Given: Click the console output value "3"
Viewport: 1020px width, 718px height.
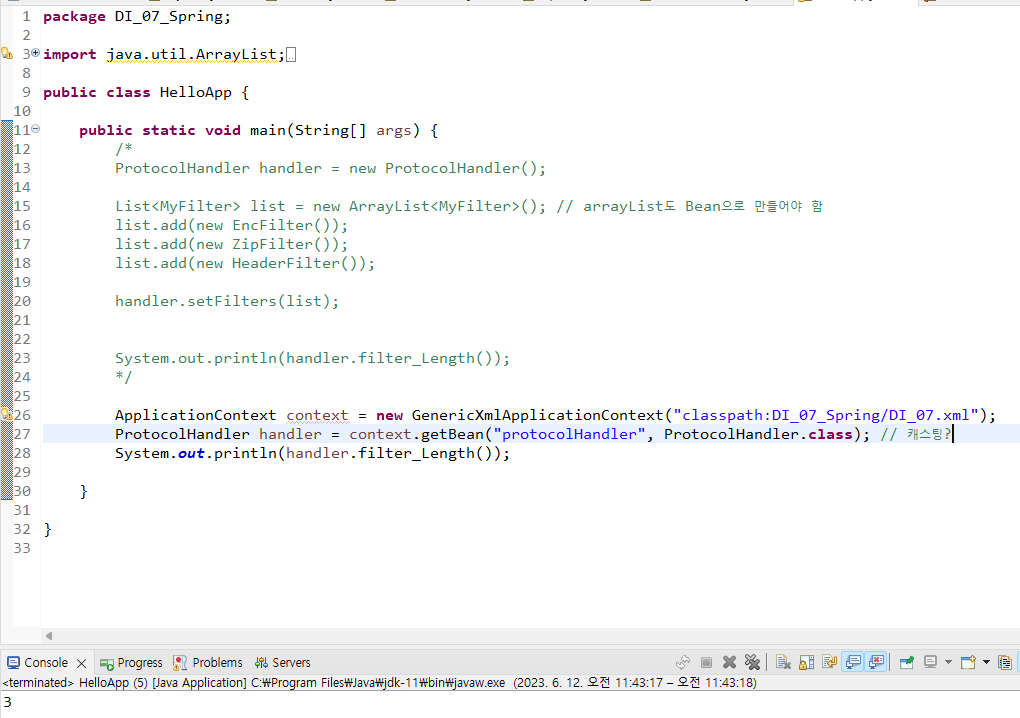Looking at the screenshot, I should (7, 702).
